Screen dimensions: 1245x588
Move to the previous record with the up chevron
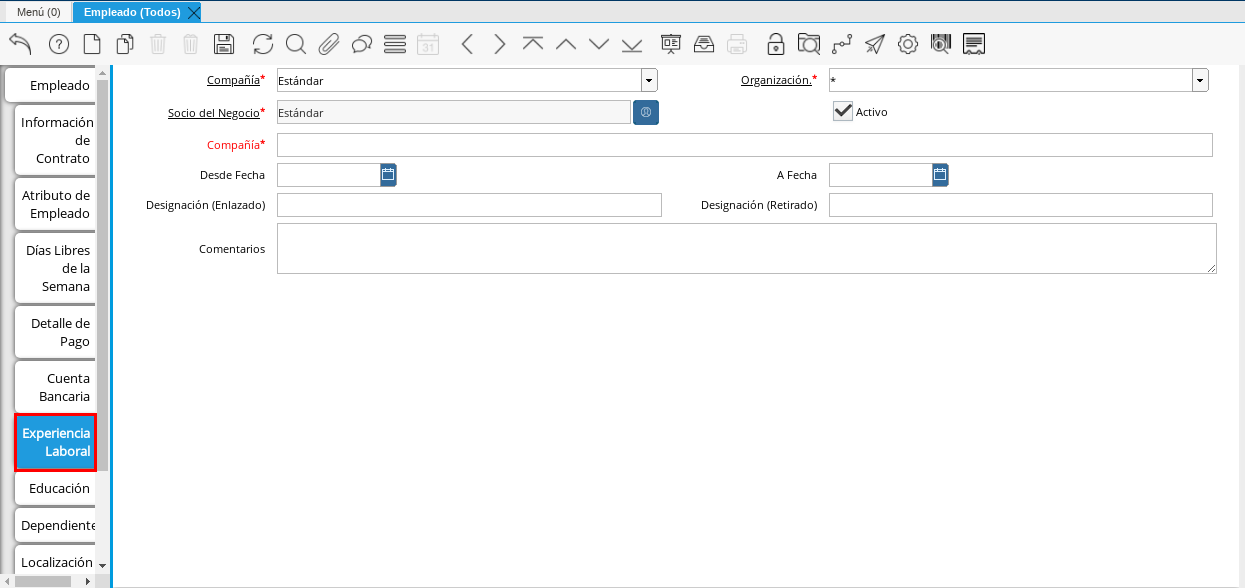(566, 44)
